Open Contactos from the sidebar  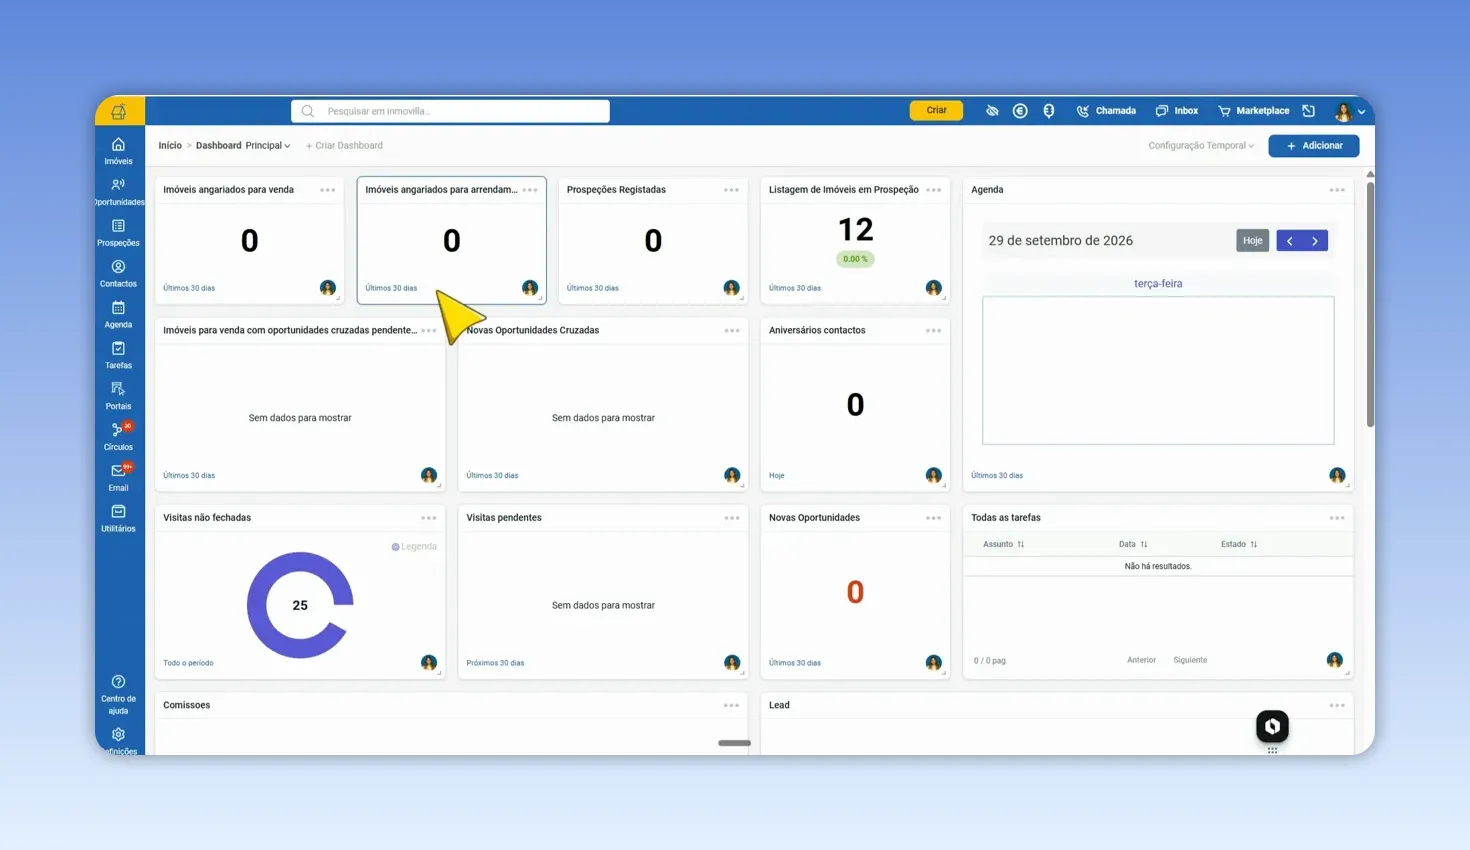(118, 274)
